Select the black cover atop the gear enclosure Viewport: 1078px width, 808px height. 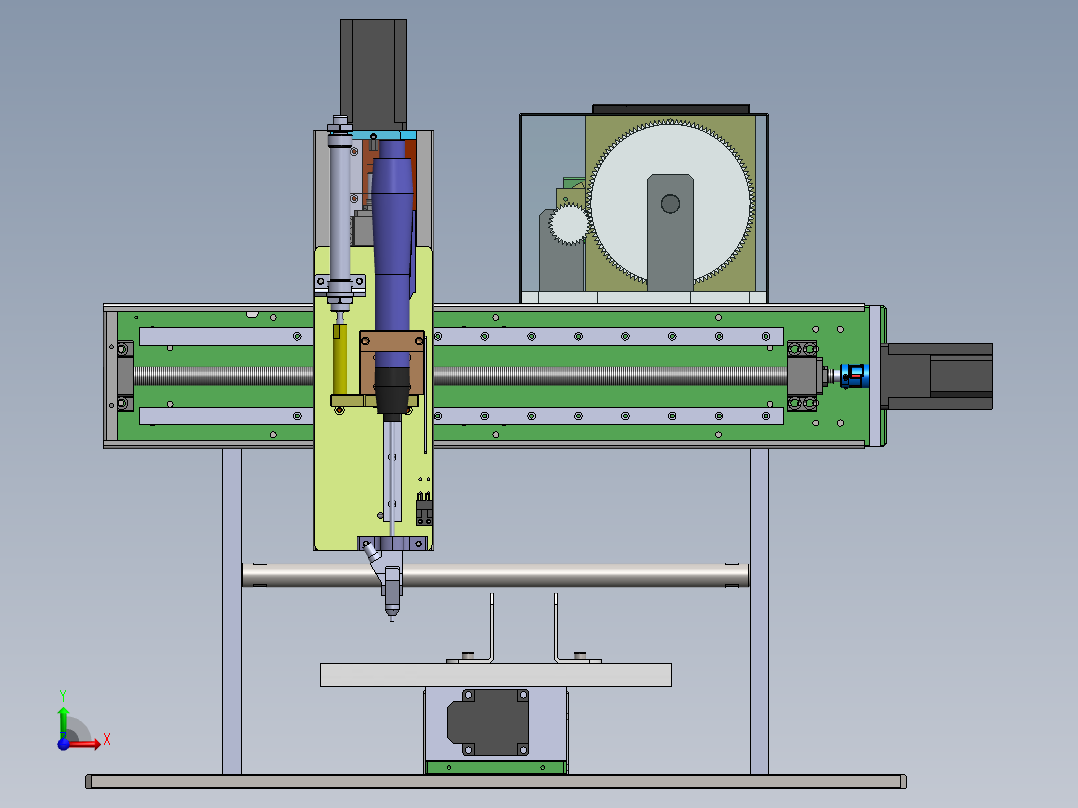(x=670, y=109)
